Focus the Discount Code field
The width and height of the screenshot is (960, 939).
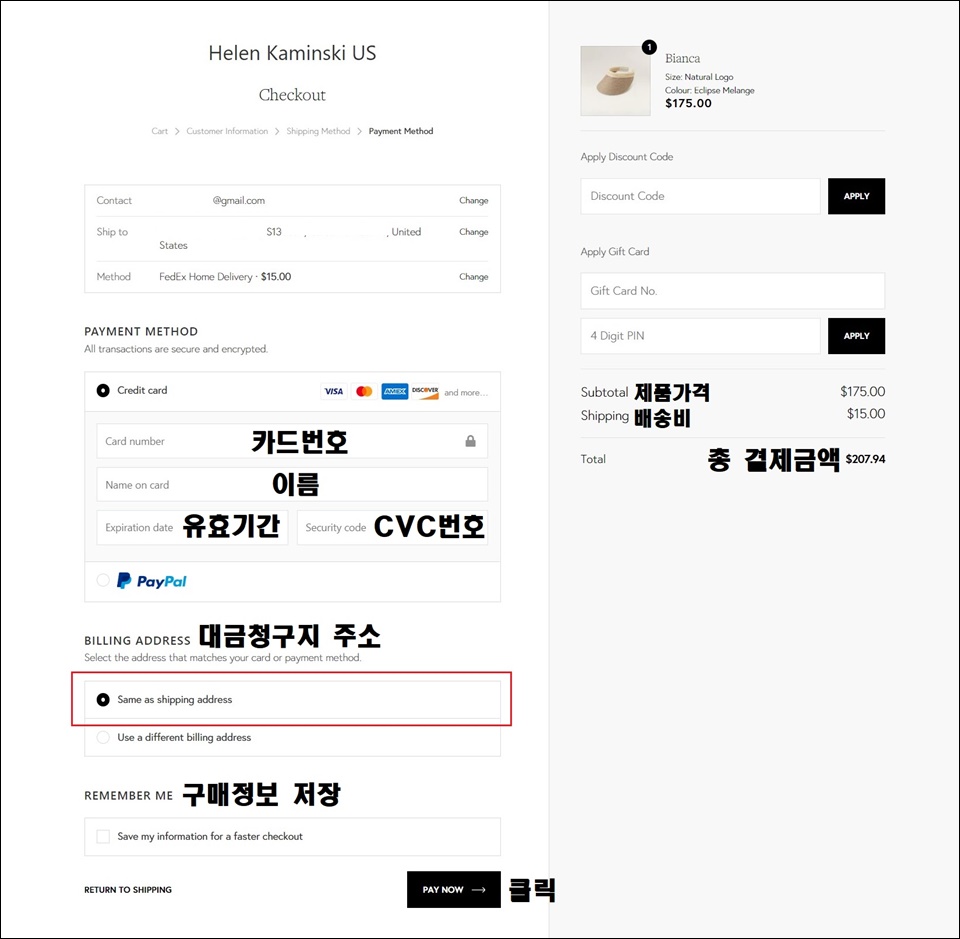[x=700, y=196]
